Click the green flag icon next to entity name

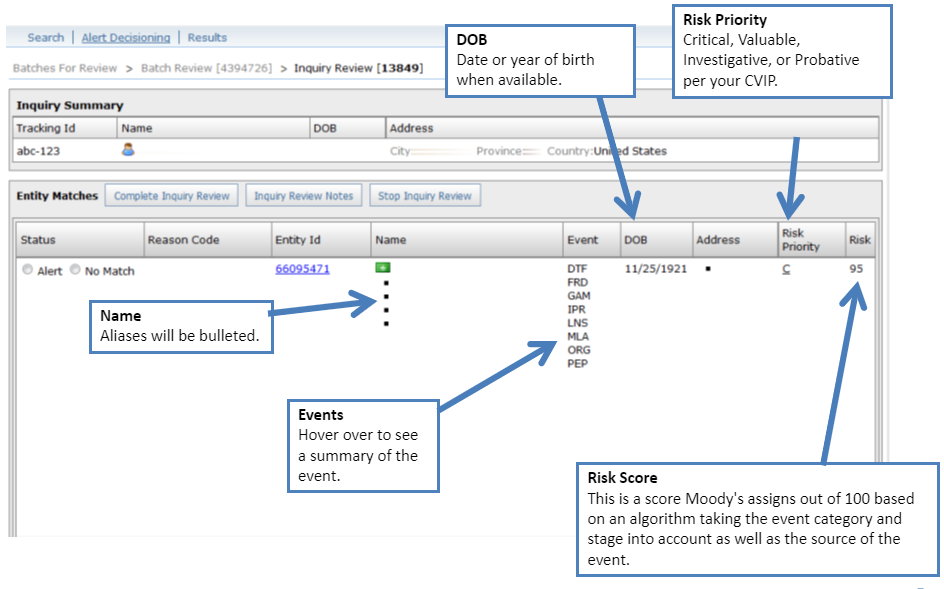click(384, 268)
